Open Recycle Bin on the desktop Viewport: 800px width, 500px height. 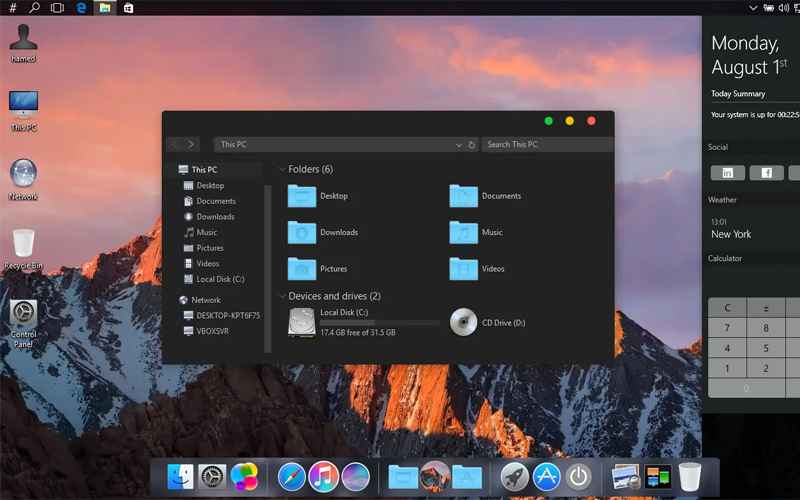(x=23, y=243)
